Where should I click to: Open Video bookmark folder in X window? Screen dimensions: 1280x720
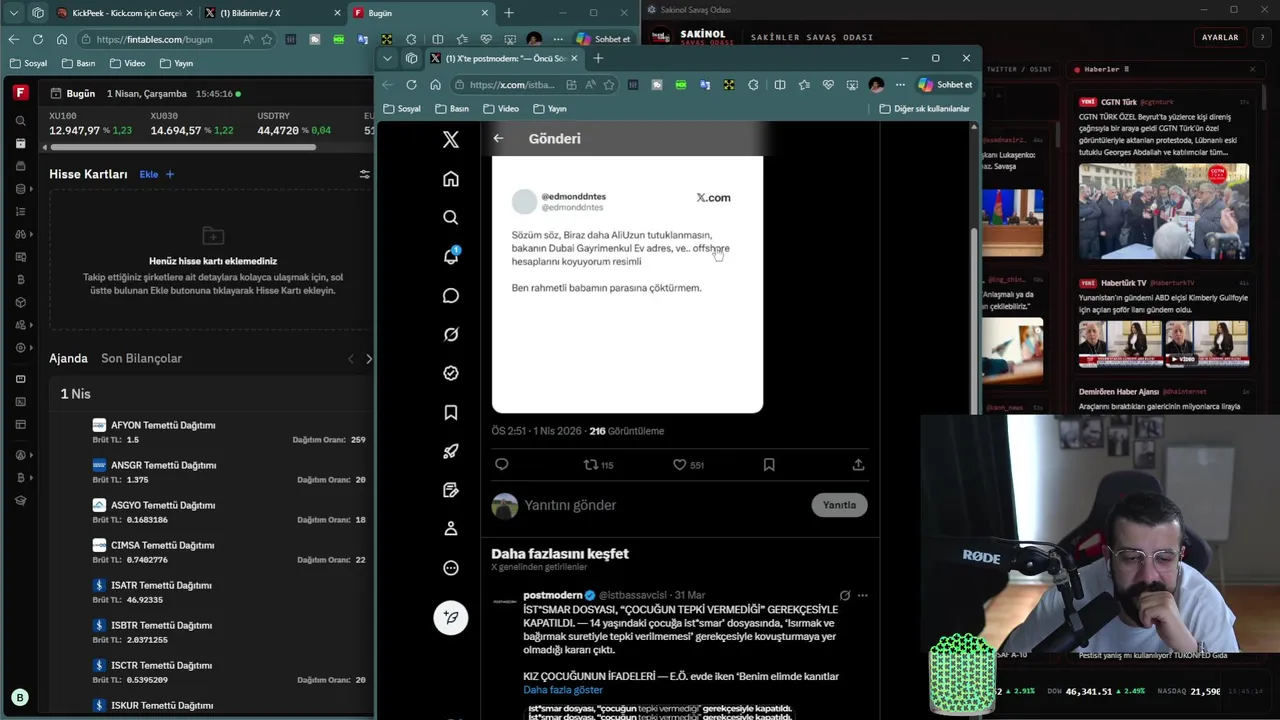[501, 108]
